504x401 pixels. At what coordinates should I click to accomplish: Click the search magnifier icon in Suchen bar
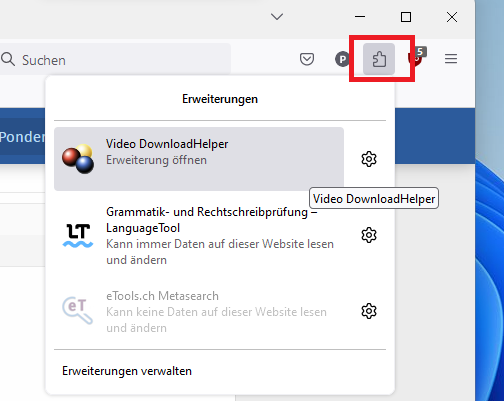click(x=8, y=59)
